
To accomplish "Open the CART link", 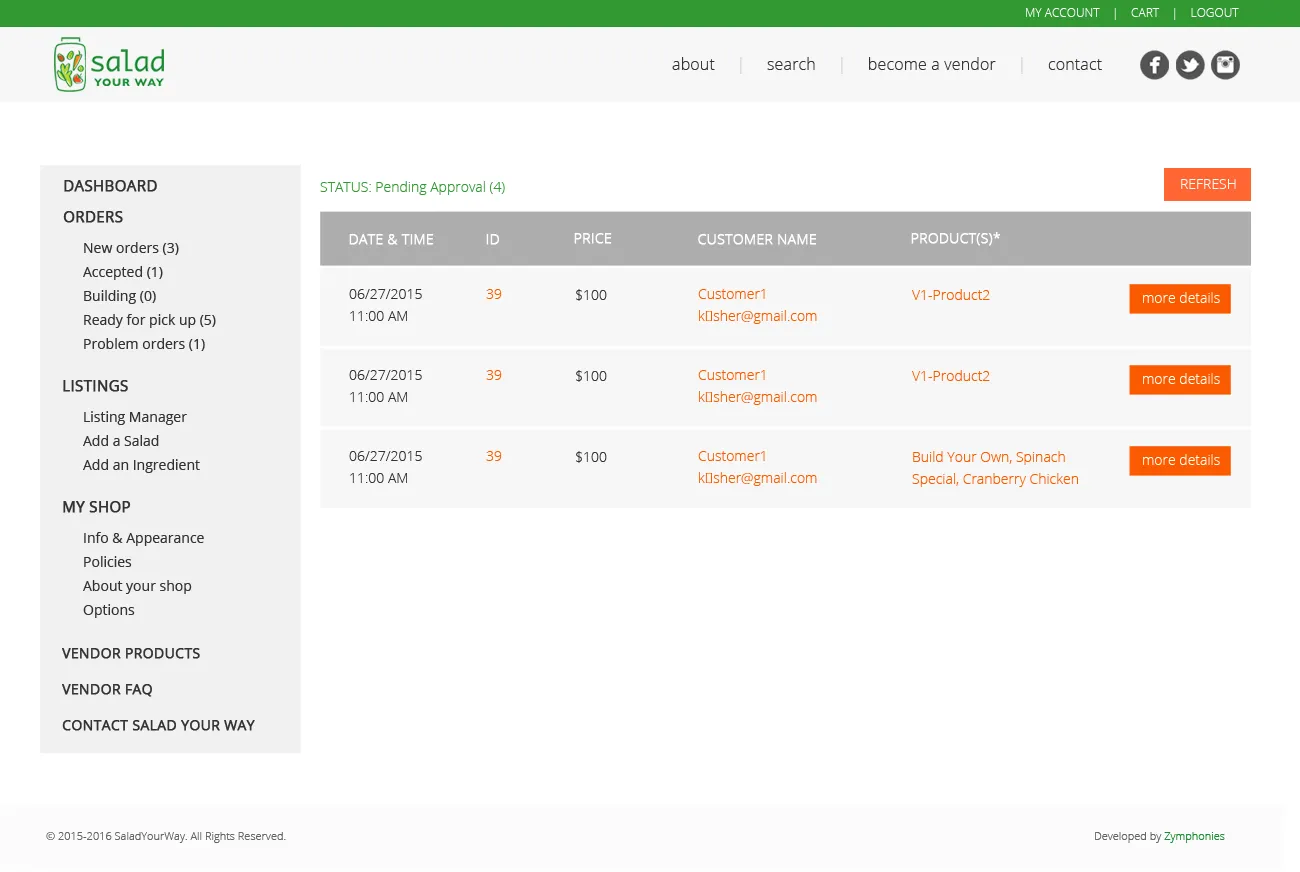I will pos(1145,13).
